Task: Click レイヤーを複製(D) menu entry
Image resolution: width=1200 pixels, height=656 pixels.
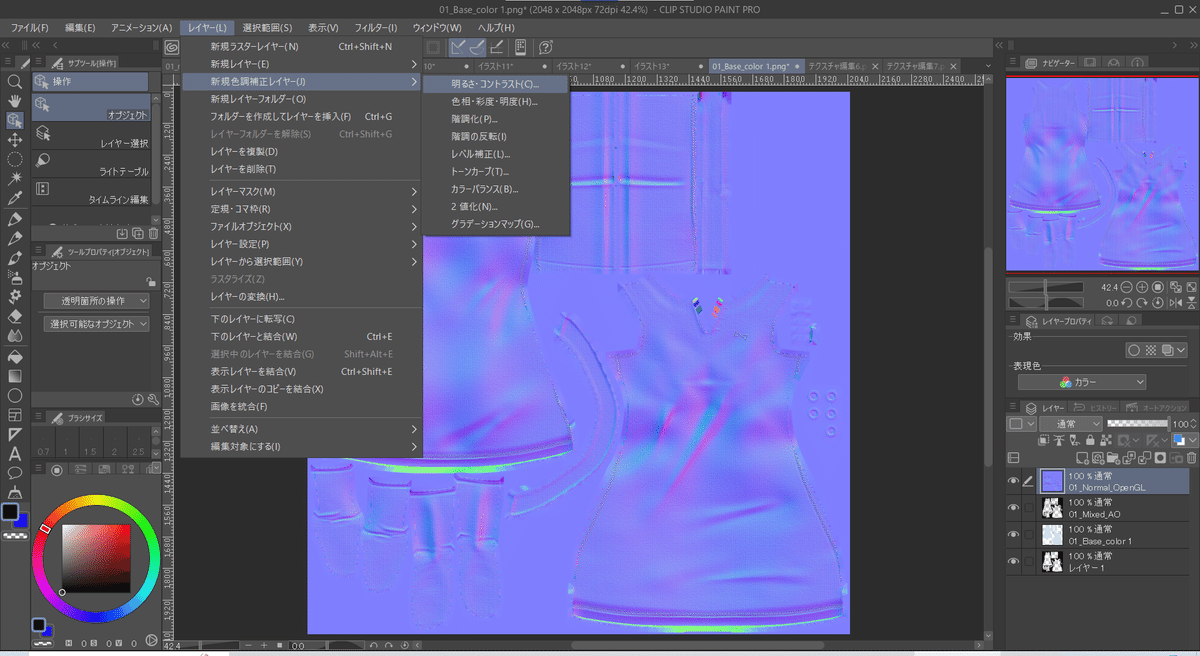Action: 302,151
